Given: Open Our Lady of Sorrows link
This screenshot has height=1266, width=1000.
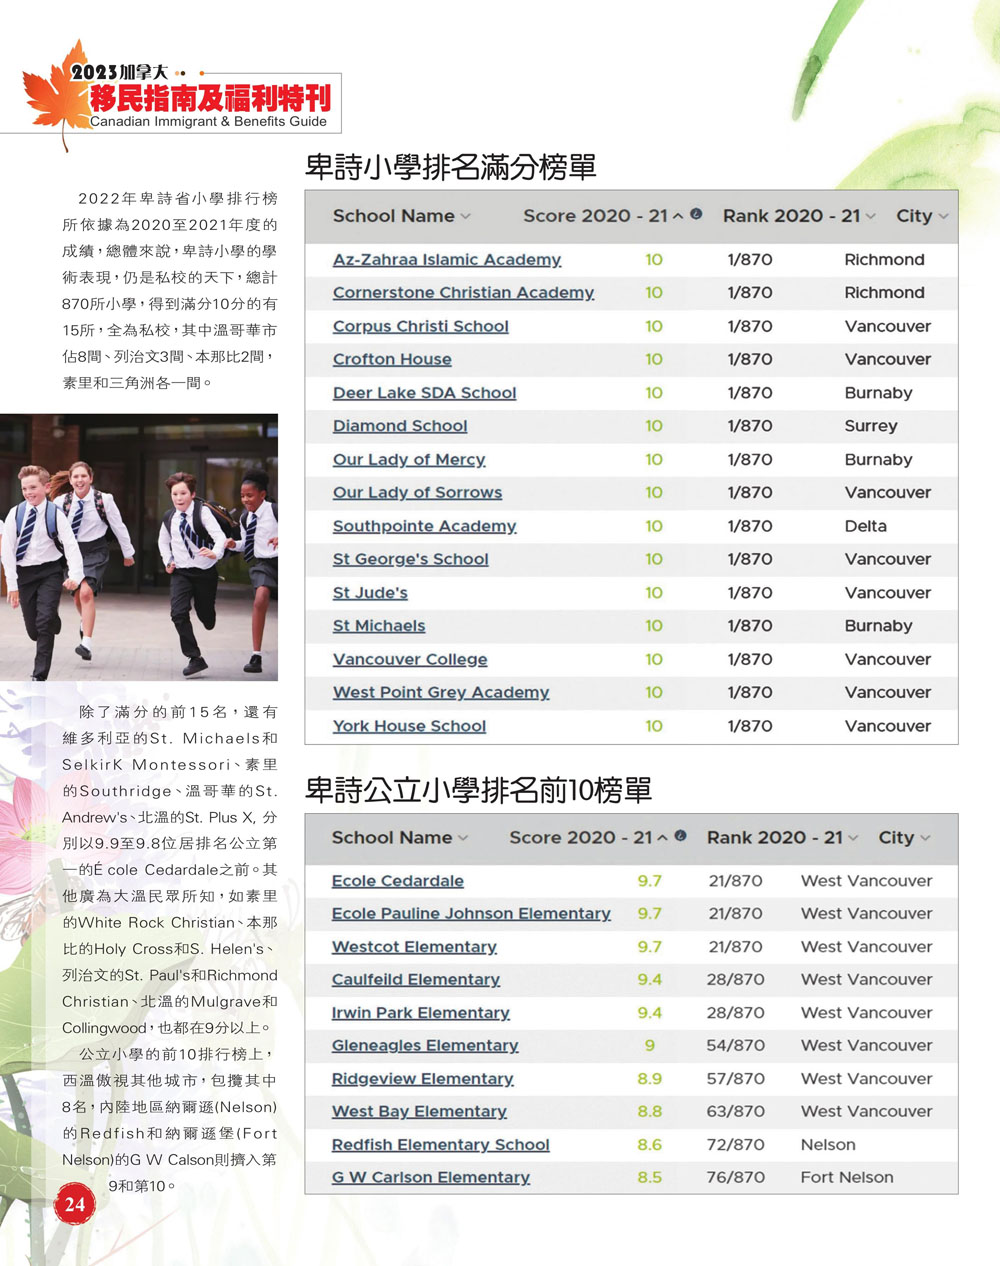Looking at the screenshot, I should [x=418, y=492].
